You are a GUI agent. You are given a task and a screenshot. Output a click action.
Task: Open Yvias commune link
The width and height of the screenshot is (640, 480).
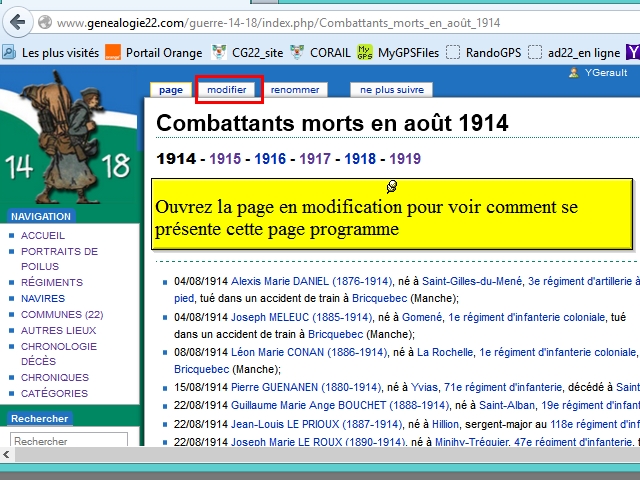[424, 387]
